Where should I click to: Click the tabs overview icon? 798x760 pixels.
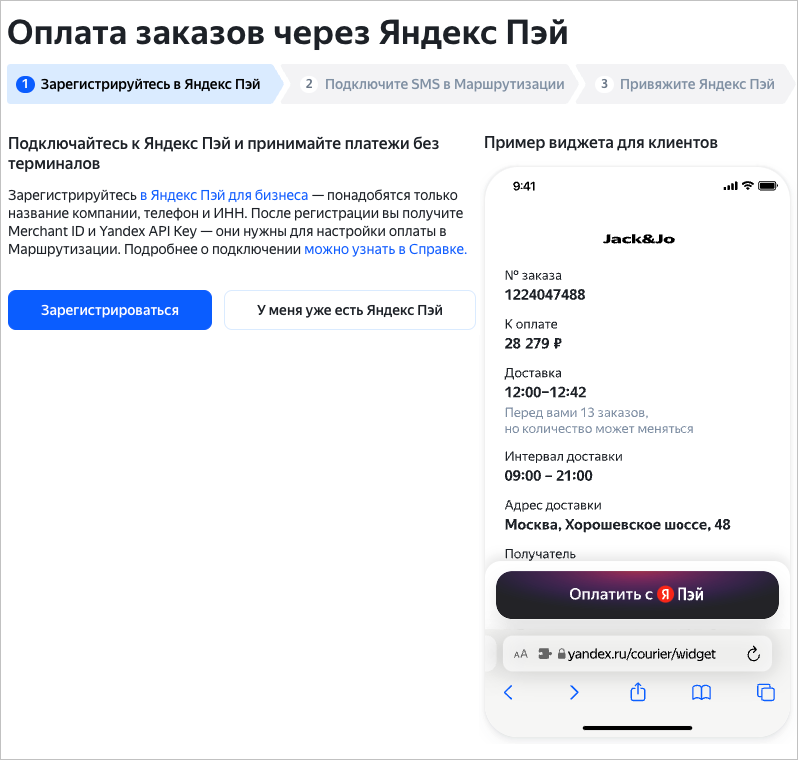(x=766, y=692)
